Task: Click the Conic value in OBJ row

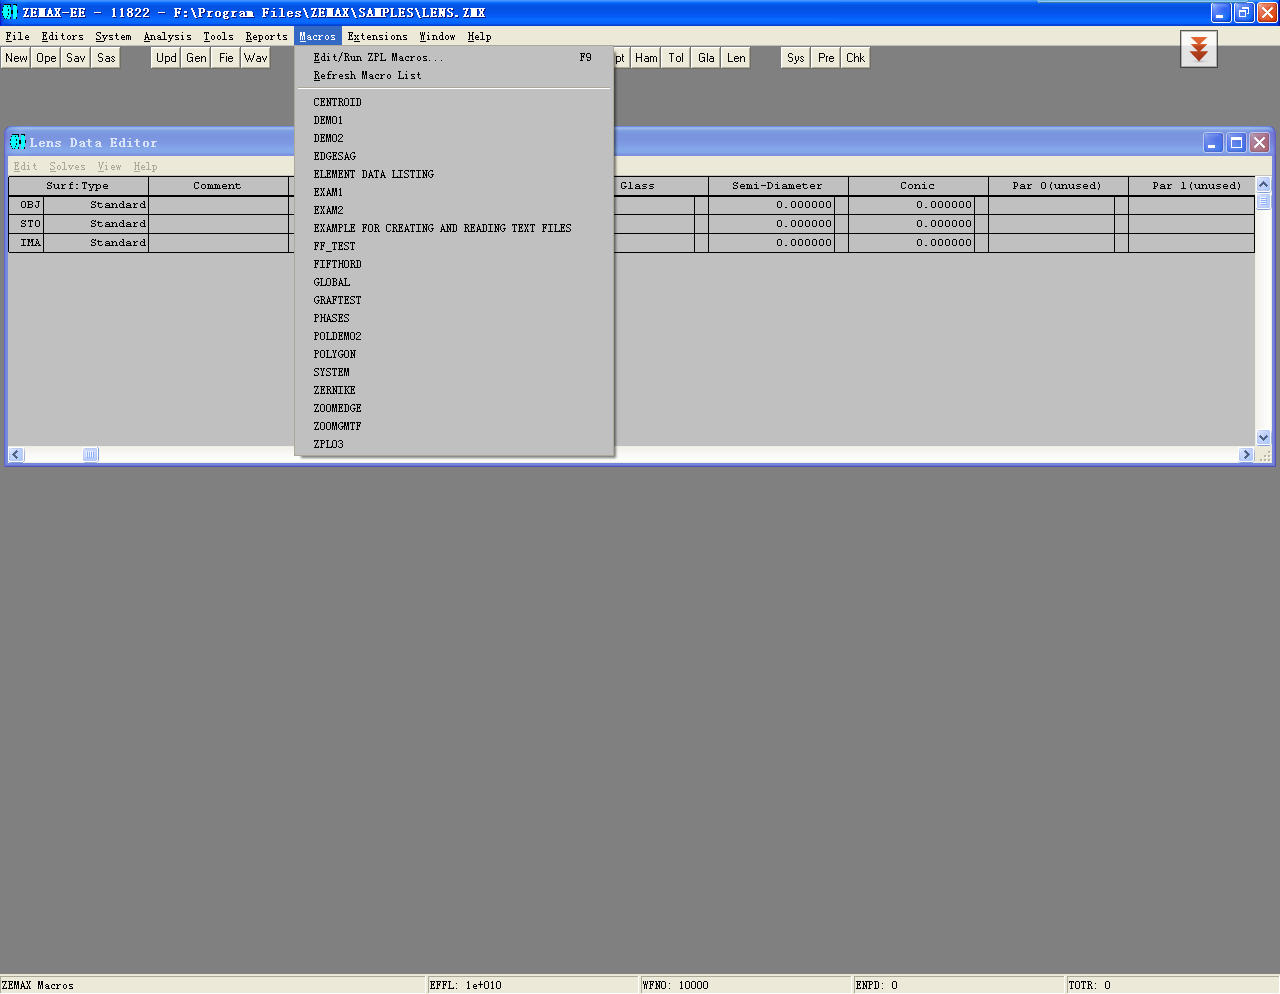Action: click(911, 205)
